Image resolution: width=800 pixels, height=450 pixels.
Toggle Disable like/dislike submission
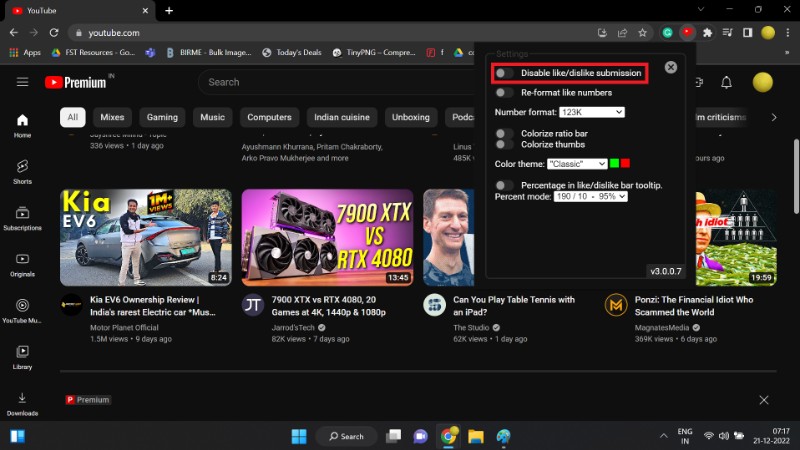point(505,73)
